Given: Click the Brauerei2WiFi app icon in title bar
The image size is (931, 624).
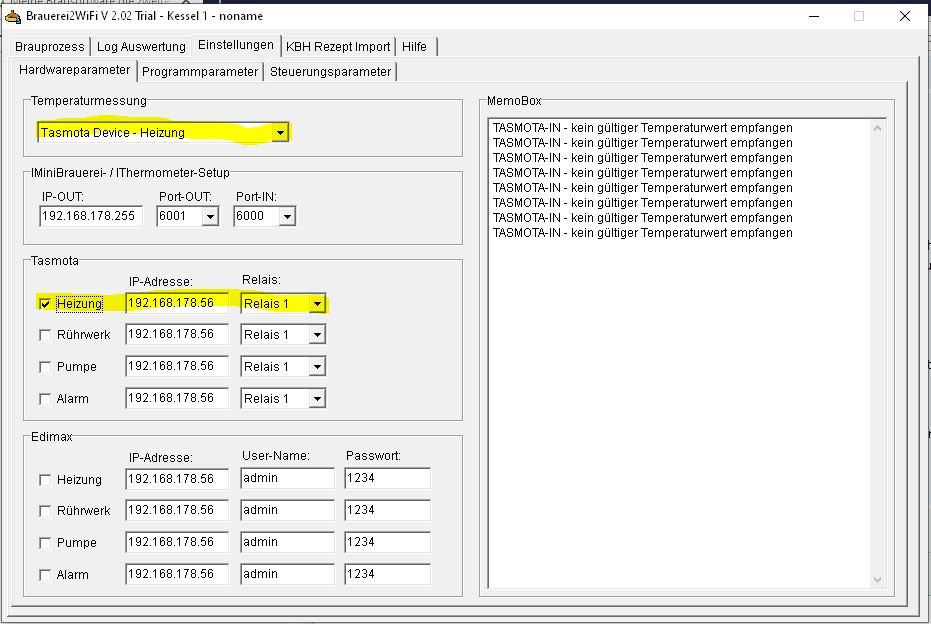Looking at the screenshot, I should coord(10,16).
